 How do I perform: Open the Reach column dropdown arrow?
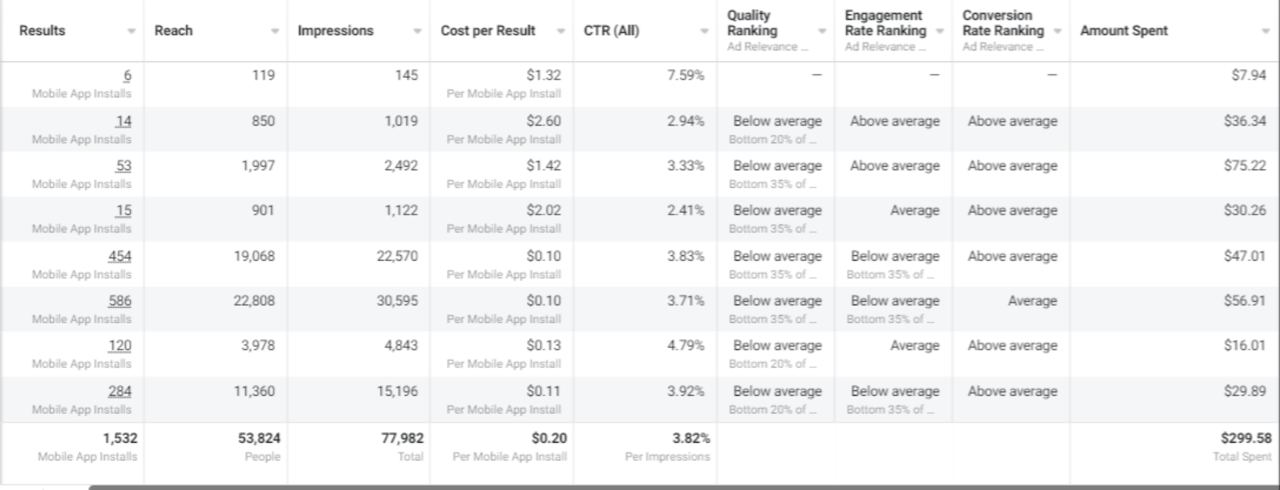tap(275, 31)
